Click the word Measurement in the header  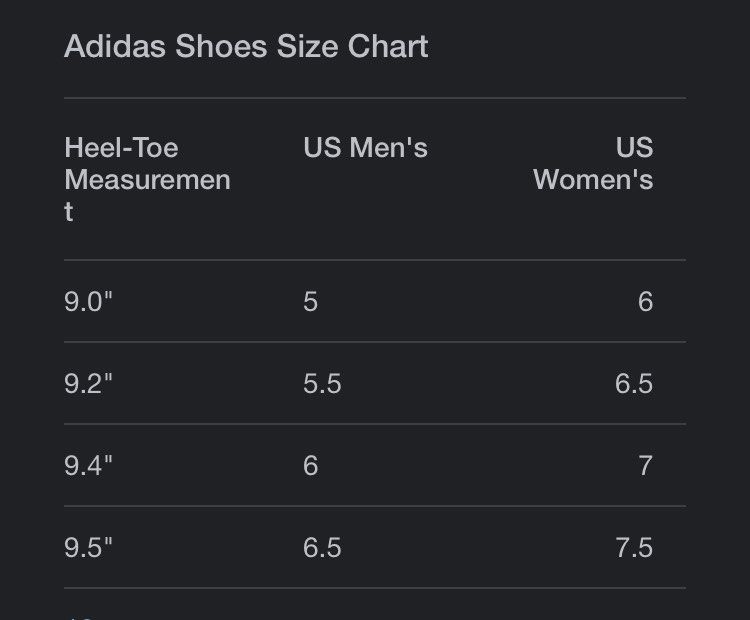(147, 196)
